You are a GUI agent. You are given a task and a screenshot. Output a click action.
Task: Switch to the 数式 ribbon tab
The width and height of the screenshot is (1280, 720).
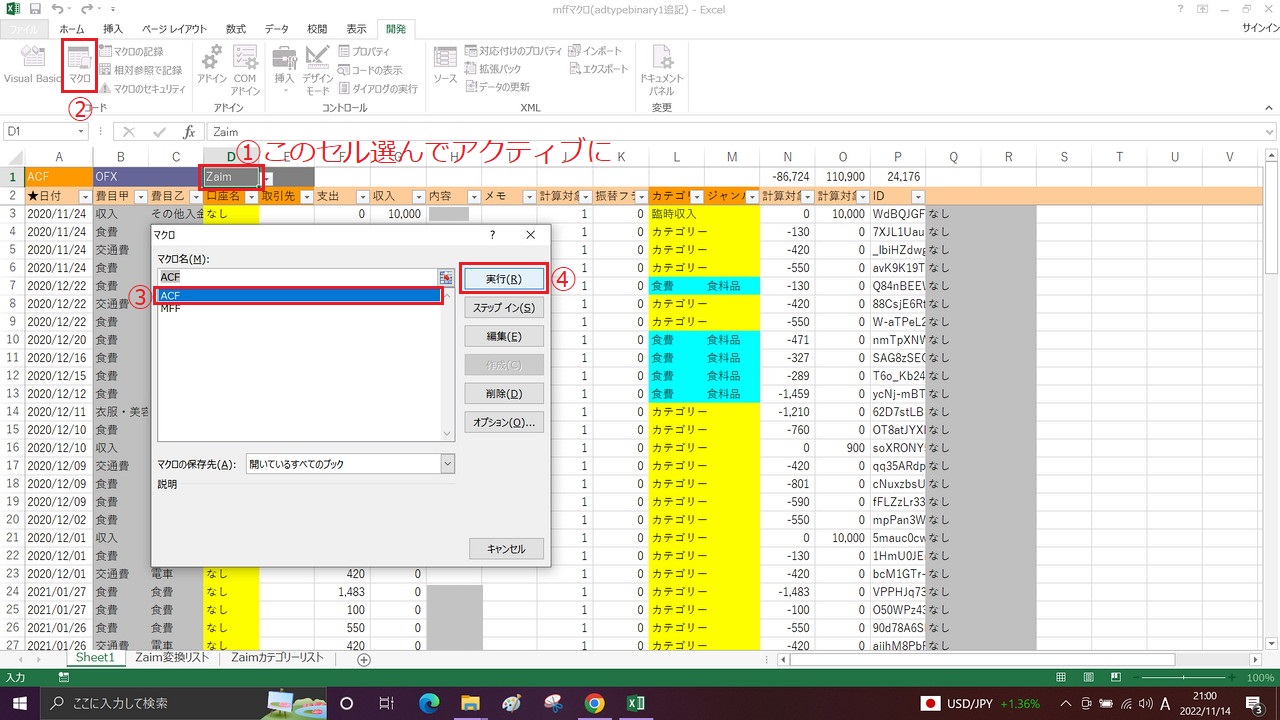[x=236, y=29]
